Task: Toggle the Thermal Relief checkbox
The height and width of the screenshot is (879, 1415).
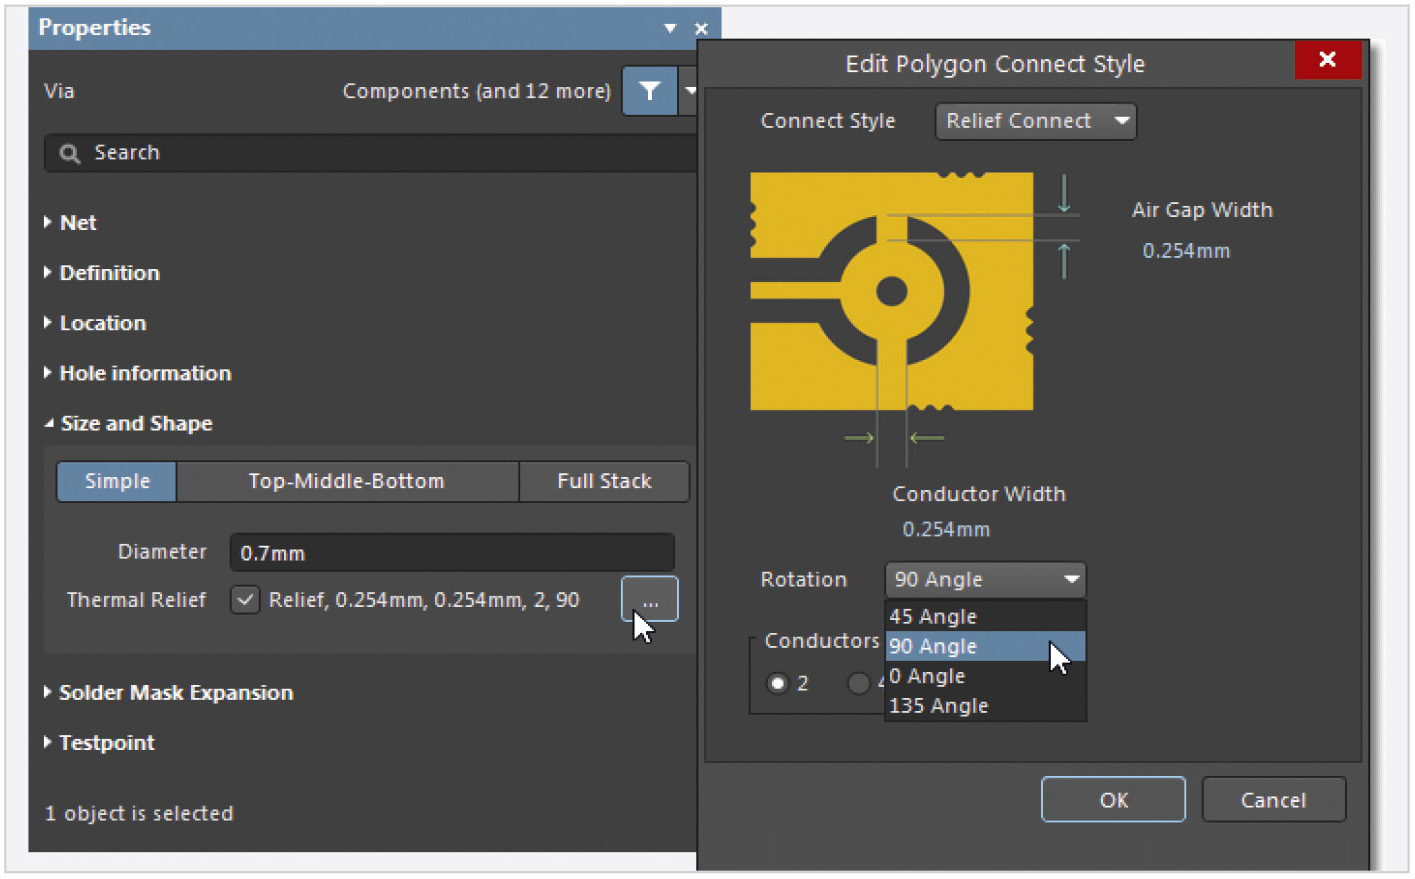Action: (245, 600)
